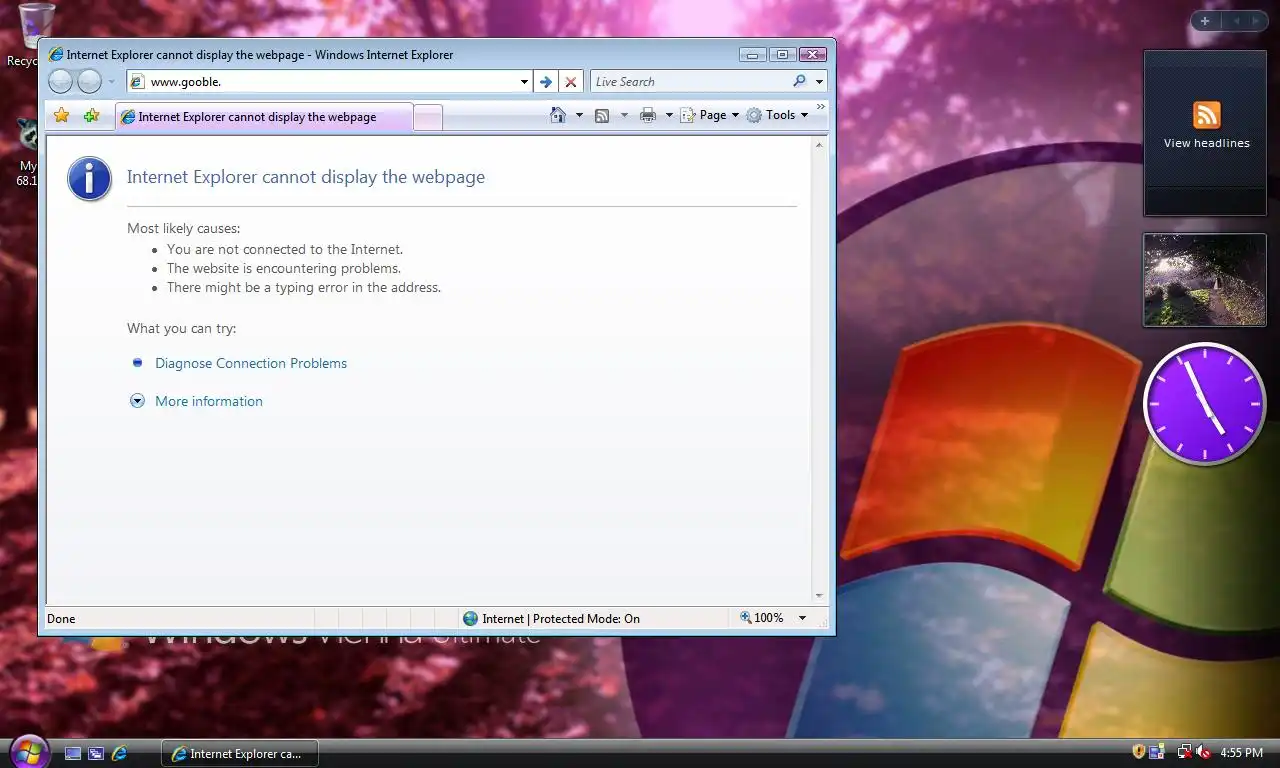Click the 'Done' status bar text
Image resolution: width=1280 pixels, height=768 pixels.
click(61, 618)
